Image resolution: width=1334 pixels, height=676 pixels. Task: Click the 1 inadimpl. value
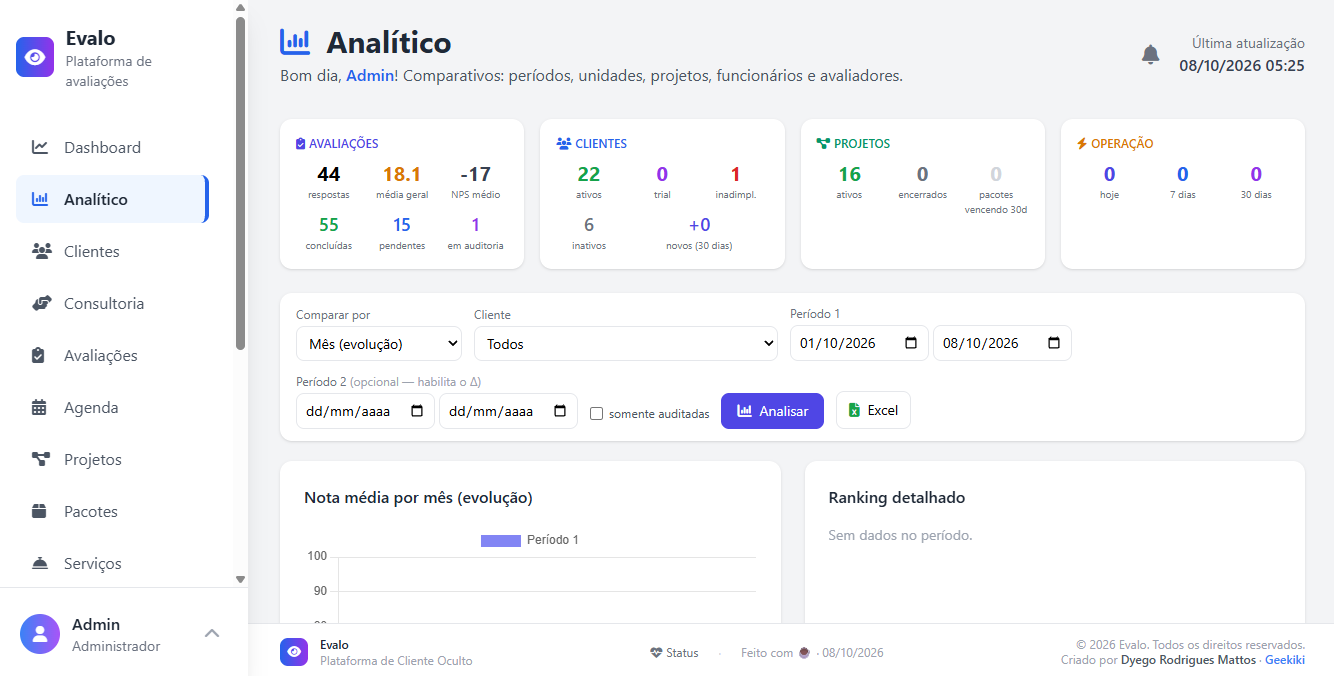[x=735, y=174]
